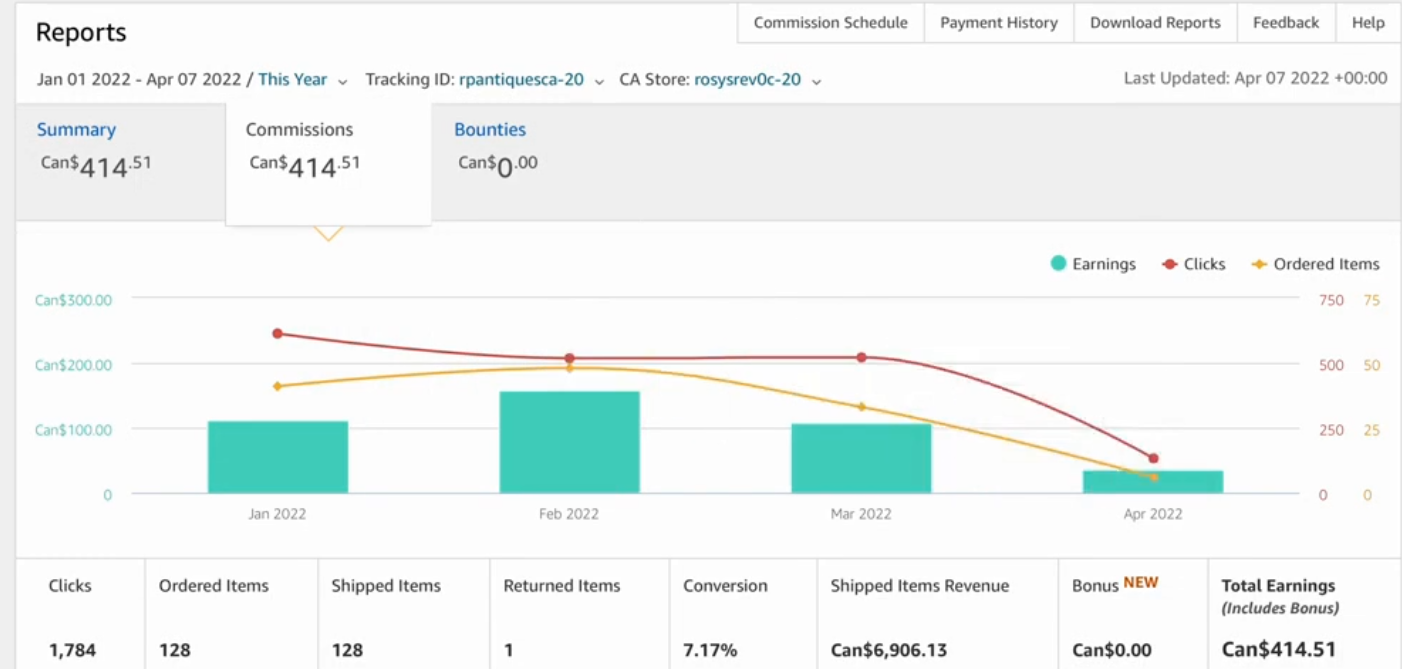Click the Apr 2022 clicks data point
Screen dimensions: 1402x669
(1153, 458)
